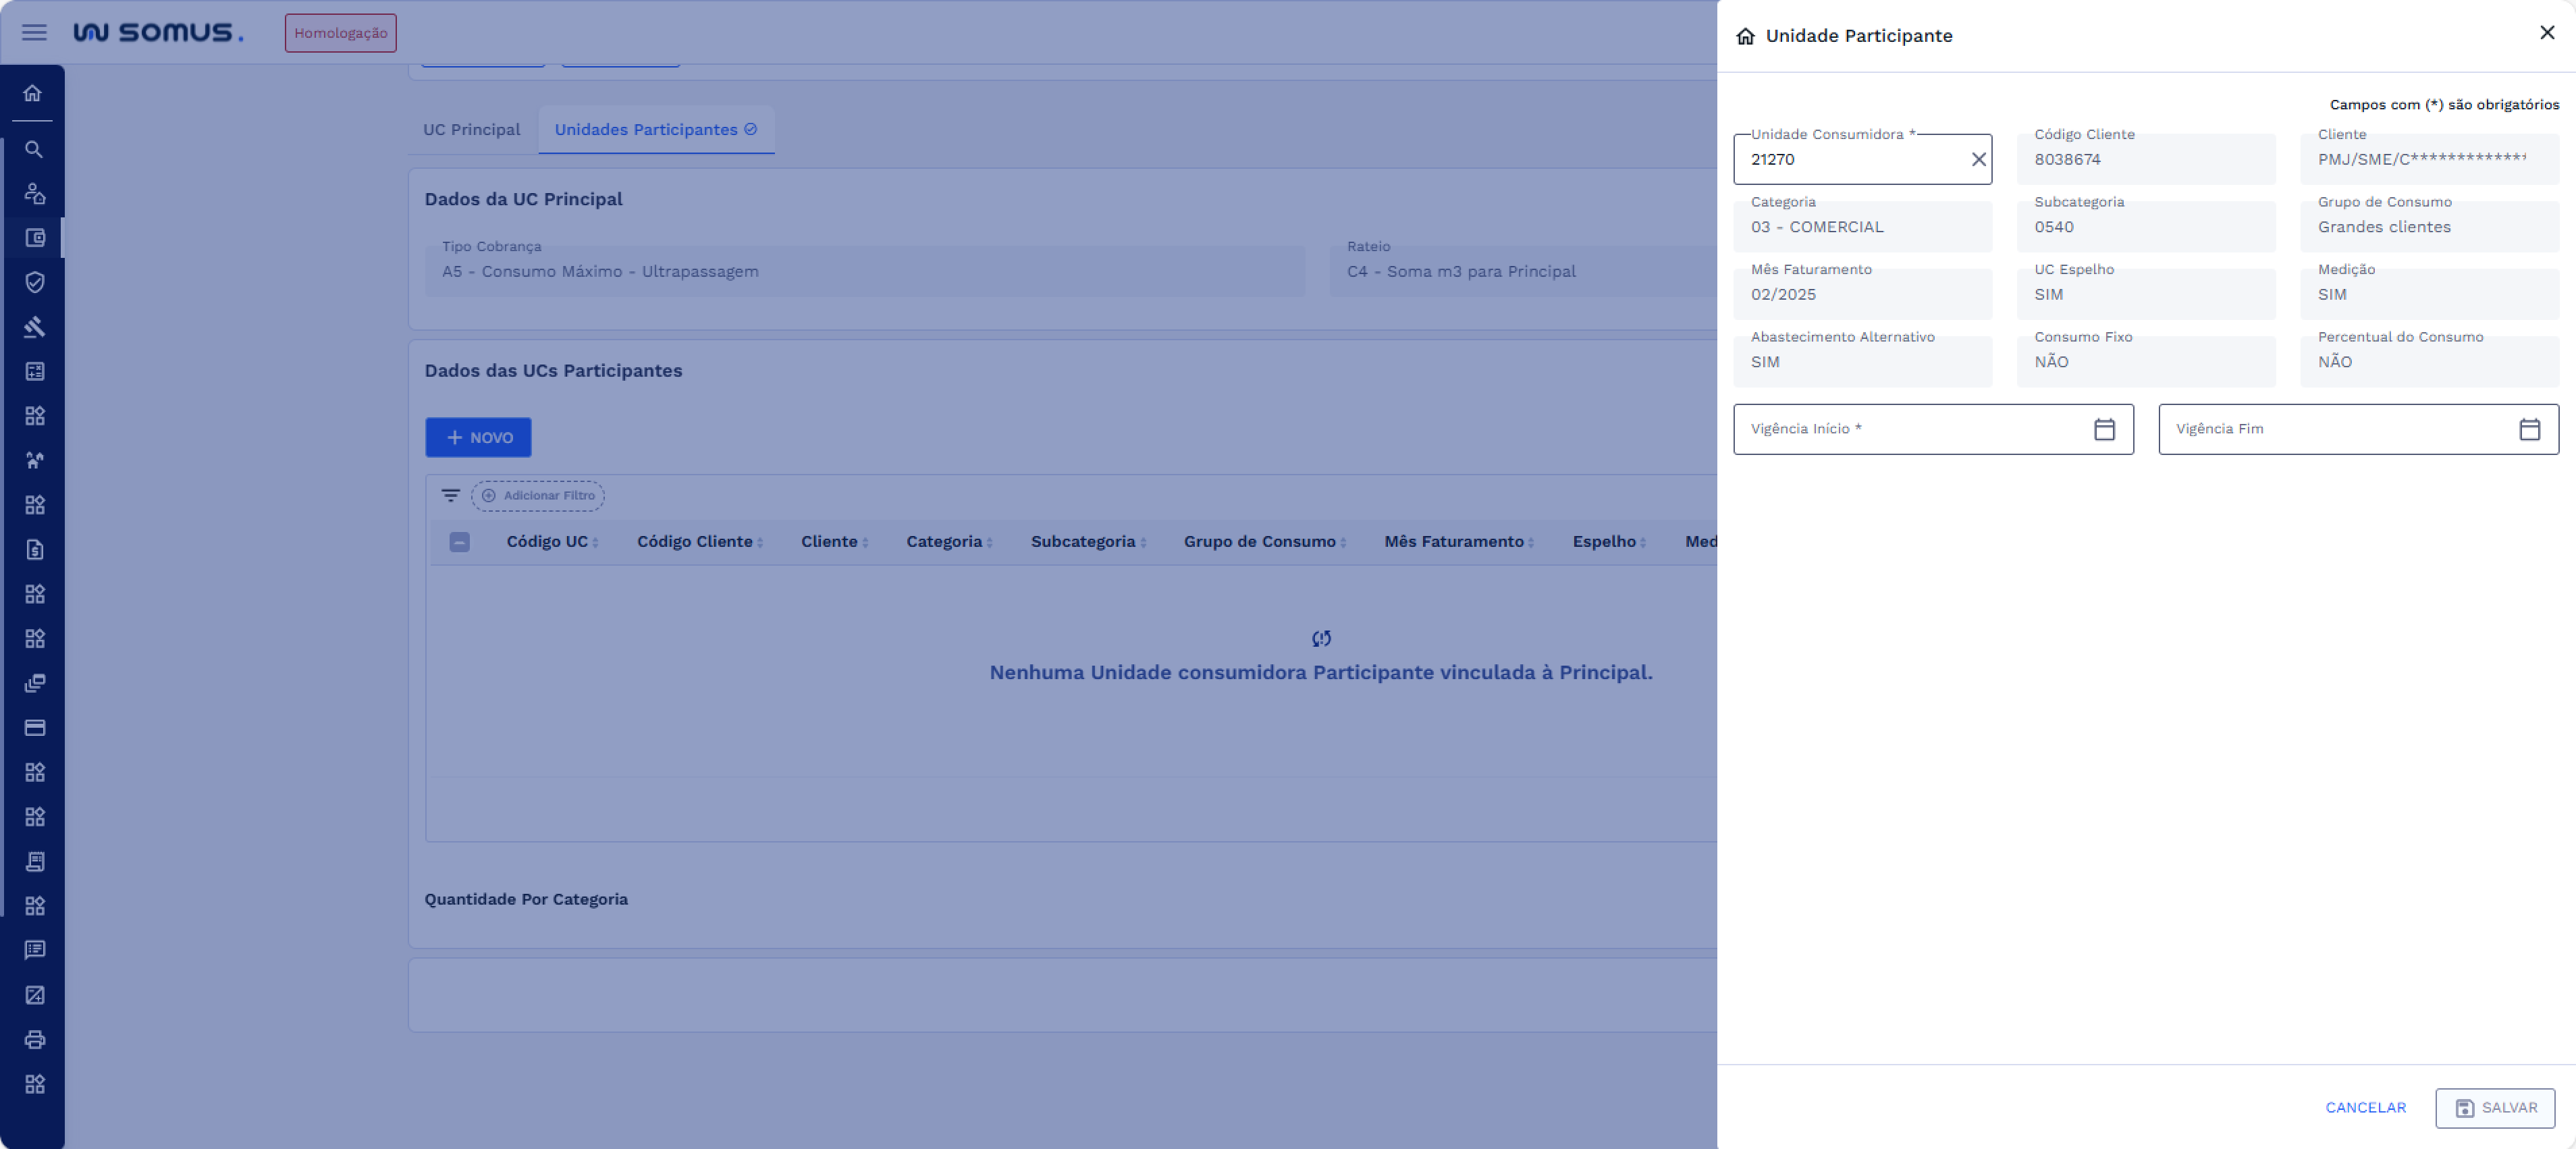Click the Unidade Consumidora input field

coord(1850,160)
